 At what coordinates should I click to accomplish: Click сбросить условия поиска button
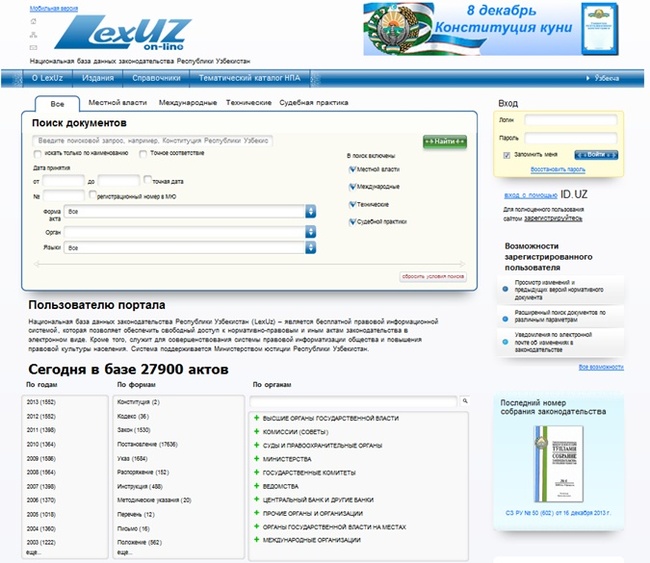(x=433, y=276)
